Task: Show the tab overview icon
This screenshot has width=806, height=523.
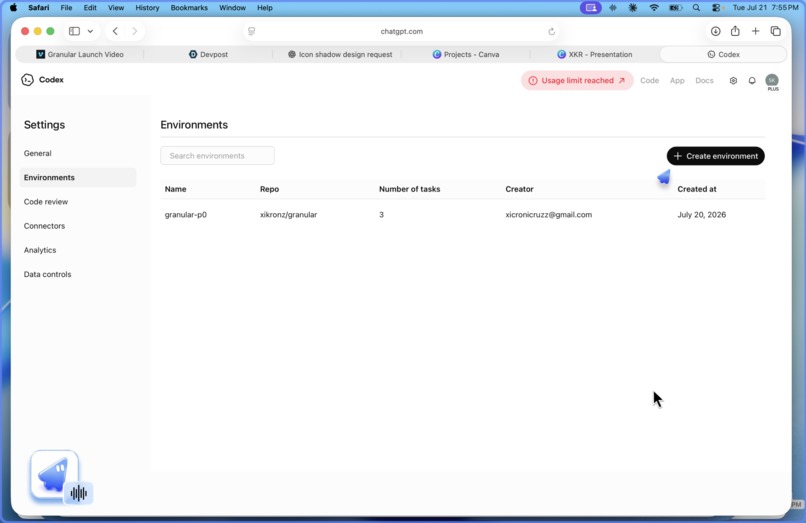Action: (x=776, y=31)
